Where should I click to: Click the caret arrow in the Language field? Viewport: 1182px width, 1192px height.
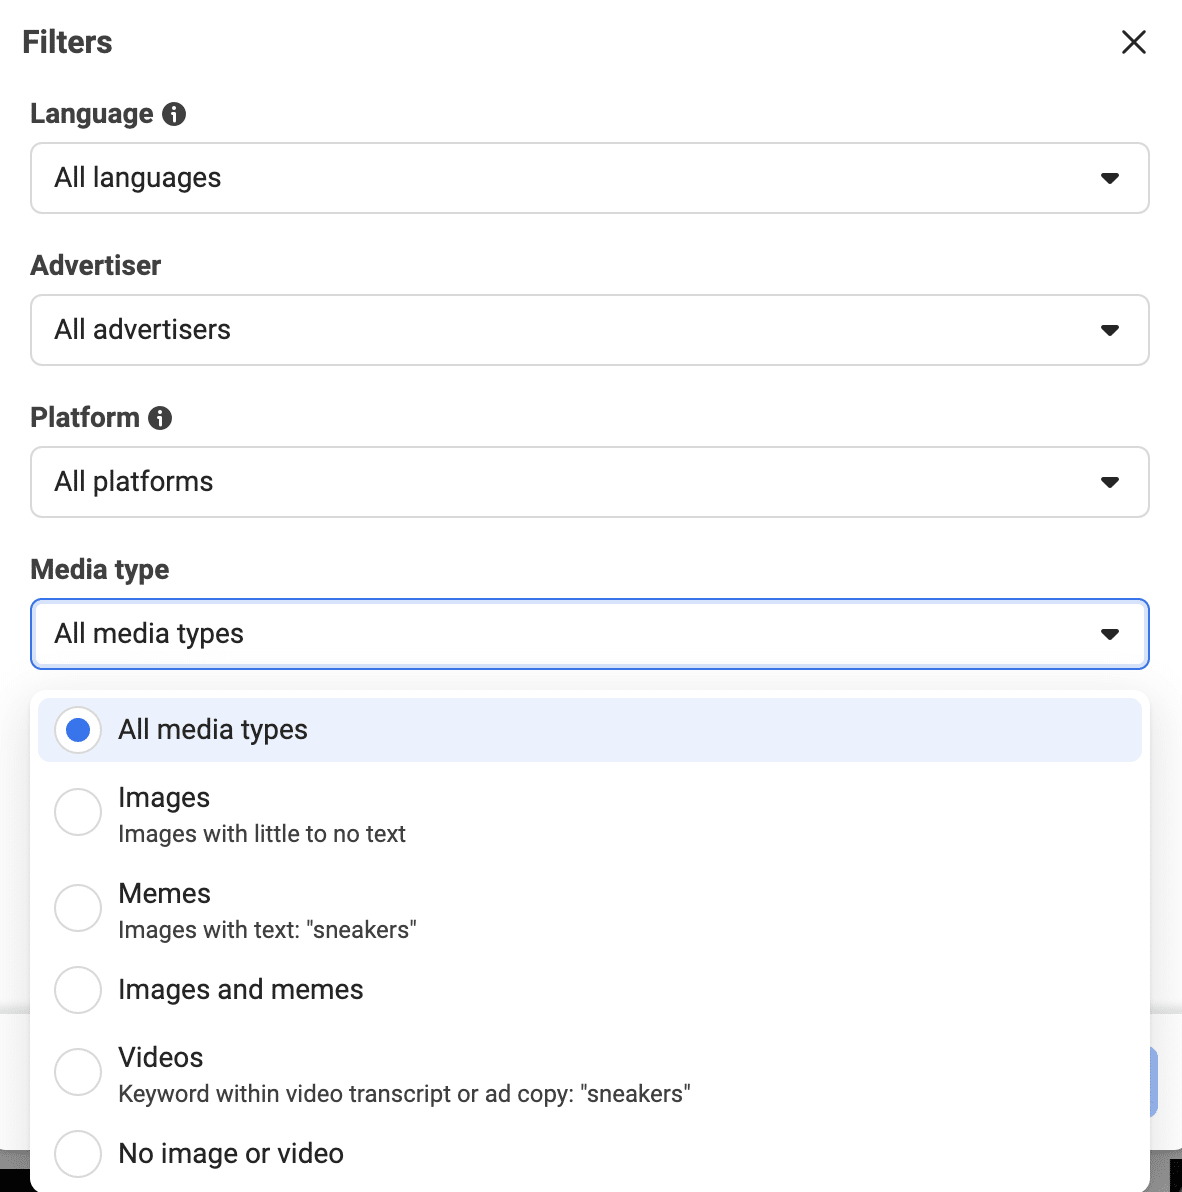[1109, 178]
